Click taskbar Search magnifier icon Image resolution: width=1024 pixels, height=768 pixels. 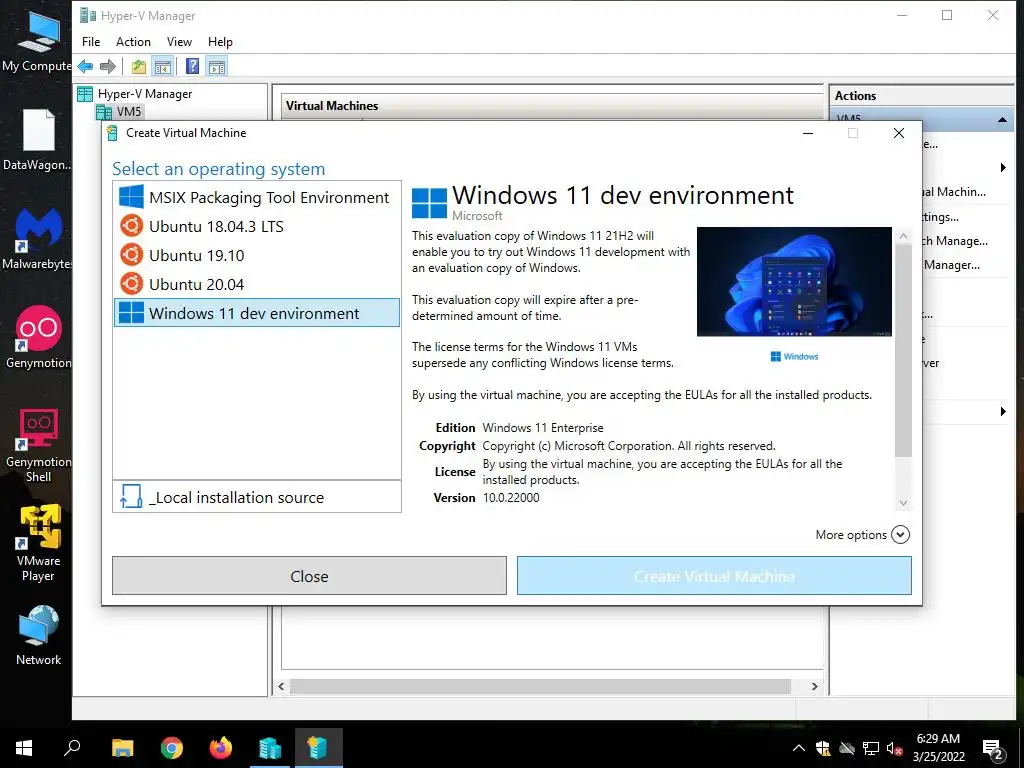click(x=72, y=748)
